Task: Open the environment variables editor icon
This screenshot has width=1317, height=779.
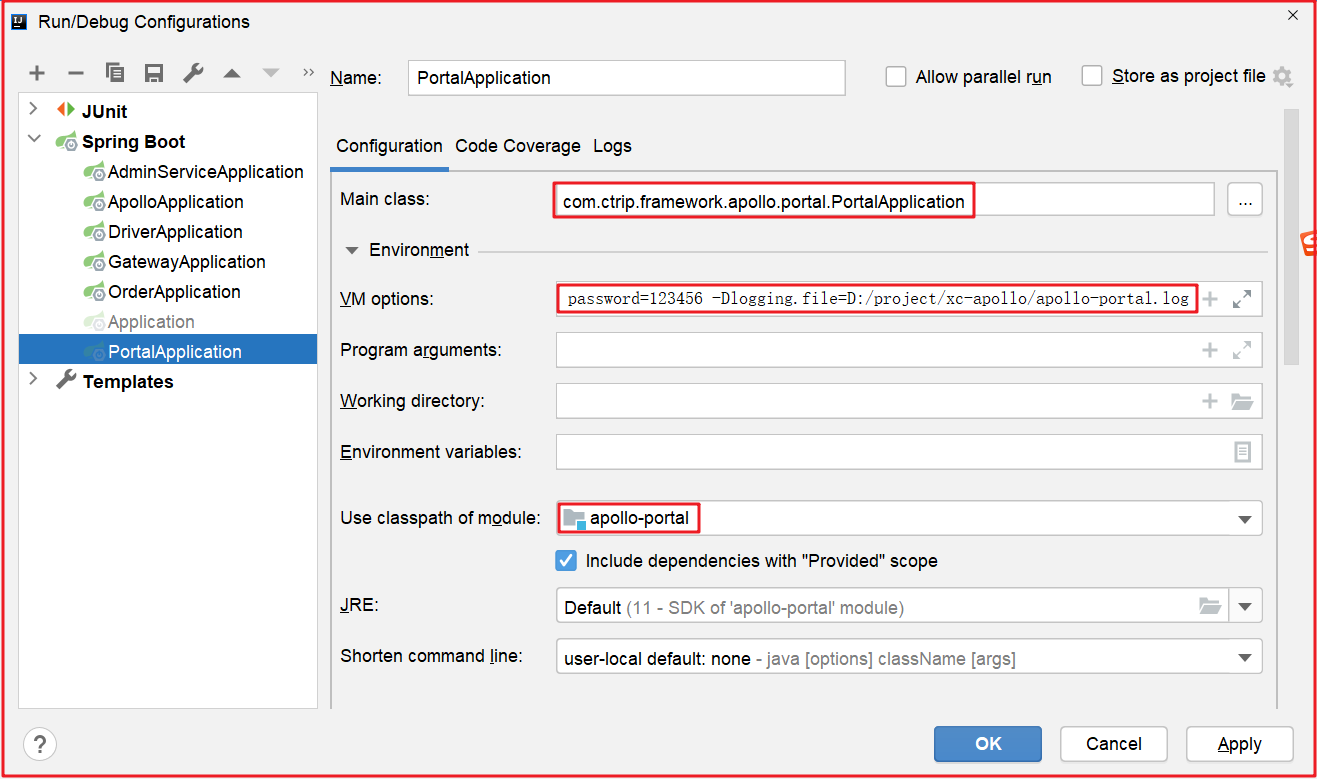Action: coord(1242,452)
